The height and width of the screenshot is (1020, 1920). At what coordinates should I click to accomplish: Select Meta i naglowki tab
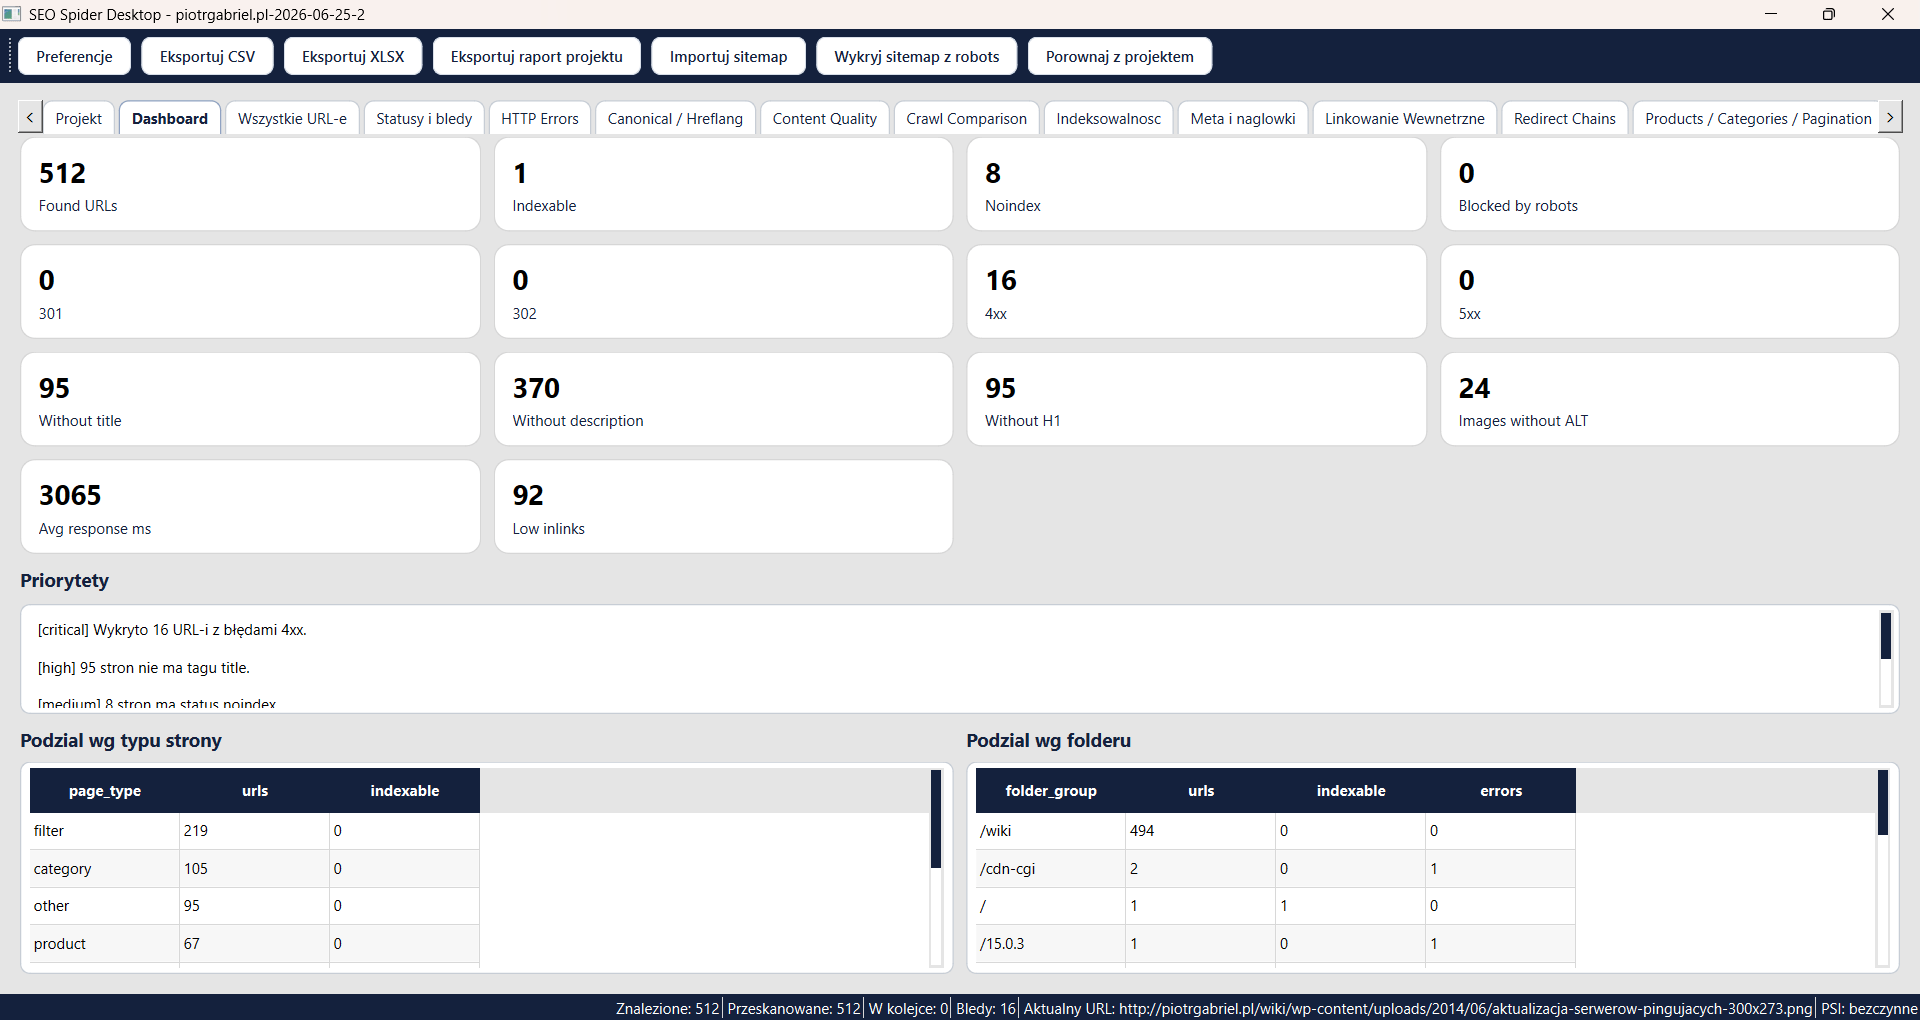(x=1242, y=118)
